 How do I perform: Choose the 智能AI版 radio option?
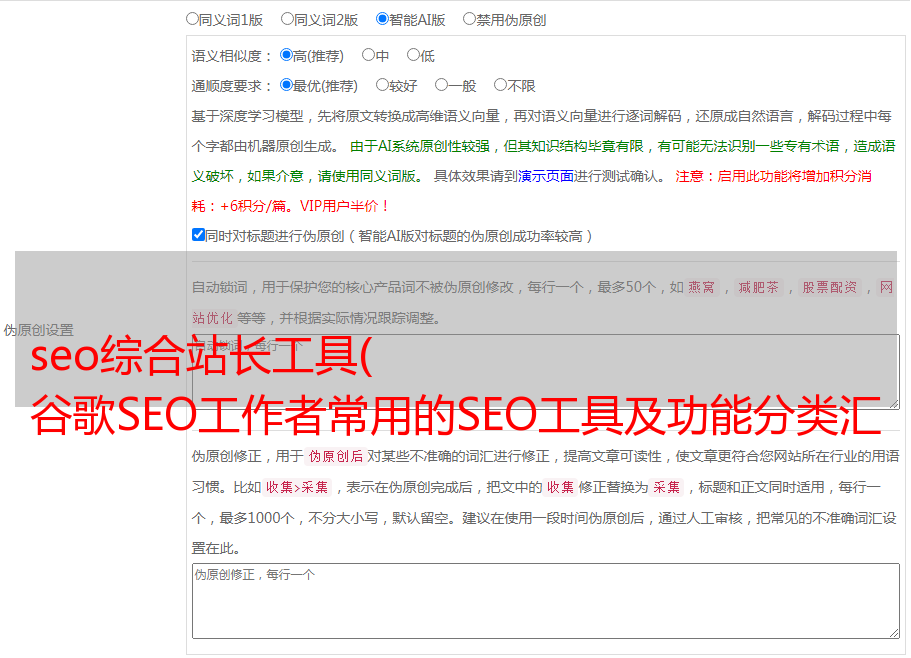[x=382, y=19]
